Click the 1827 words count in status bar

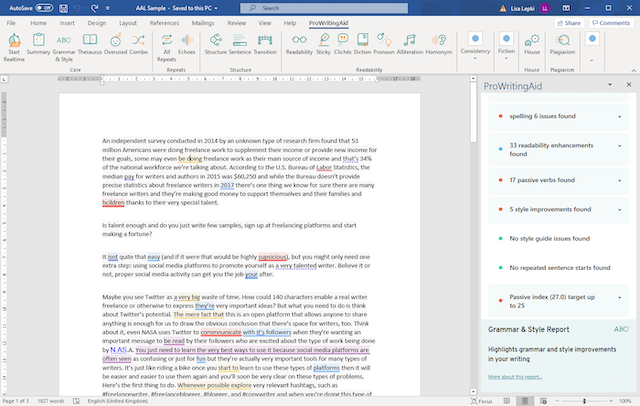[x=51, y=401]
